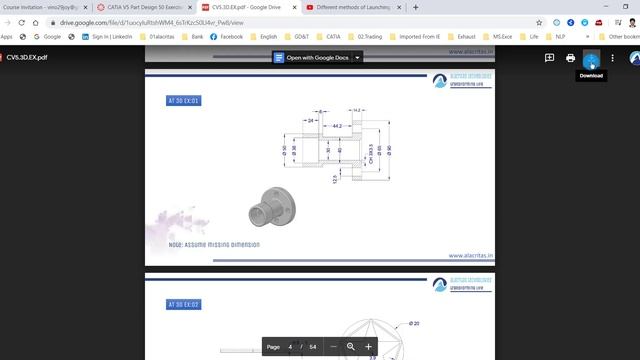
Task: Click the dark blue circular extension icon
Action: coord(571,23)
